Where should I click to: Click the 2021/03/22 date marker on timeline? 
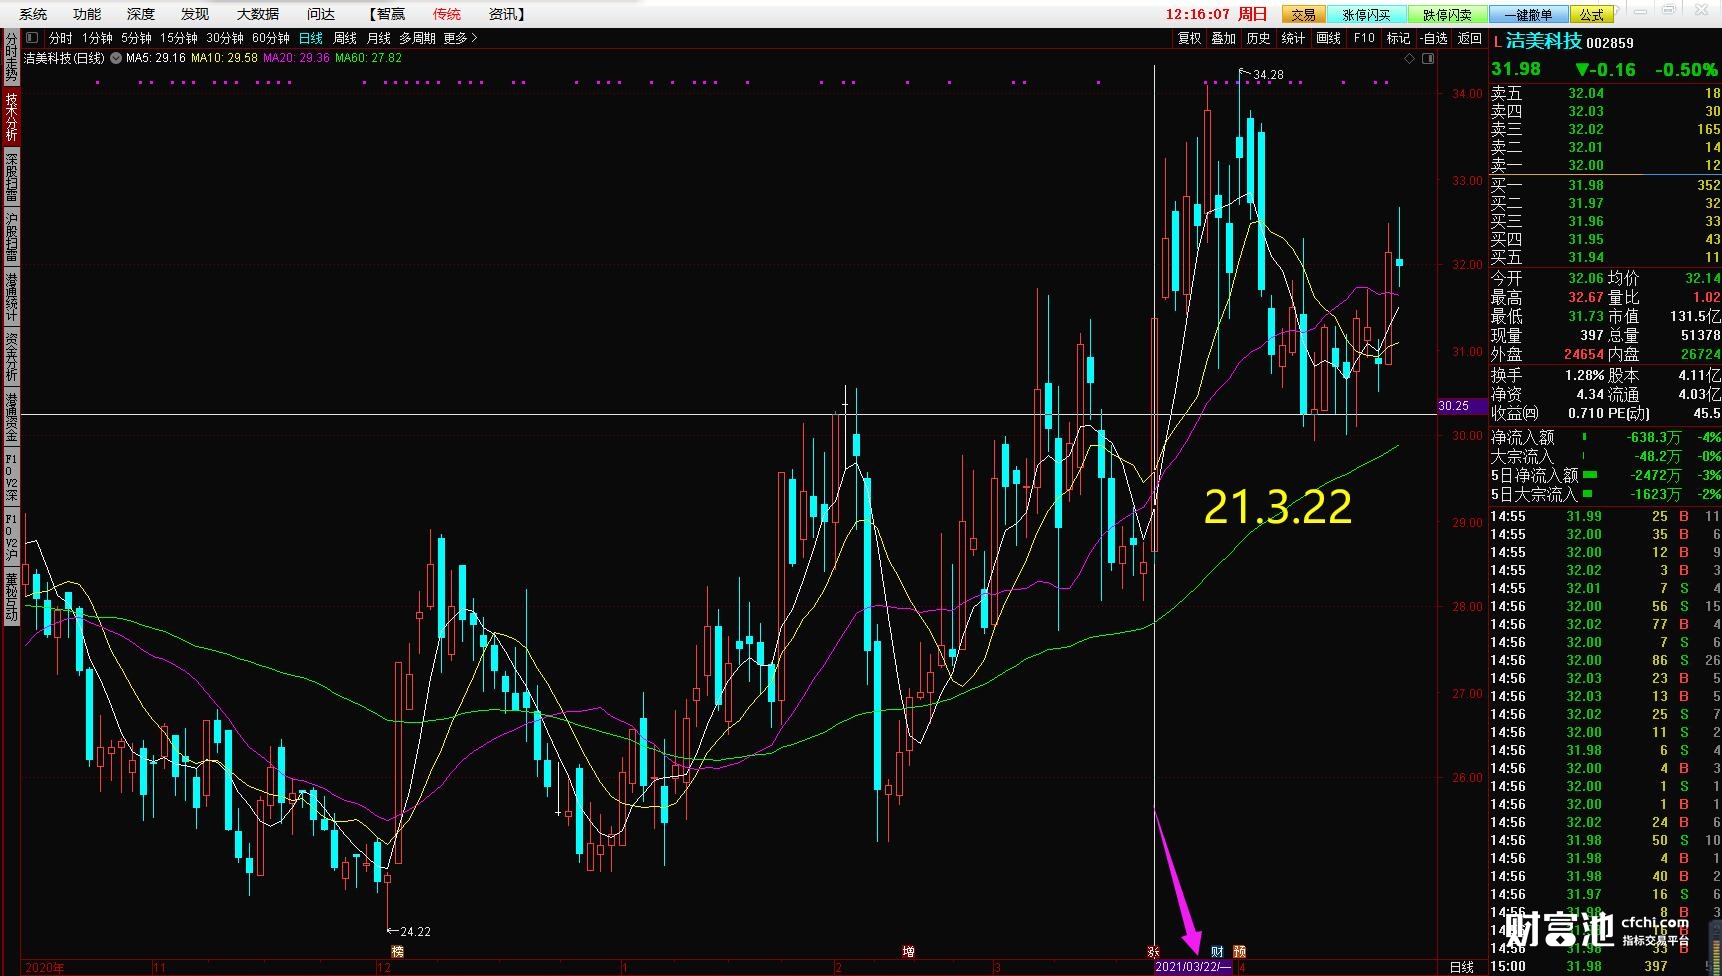[1193, 967]
